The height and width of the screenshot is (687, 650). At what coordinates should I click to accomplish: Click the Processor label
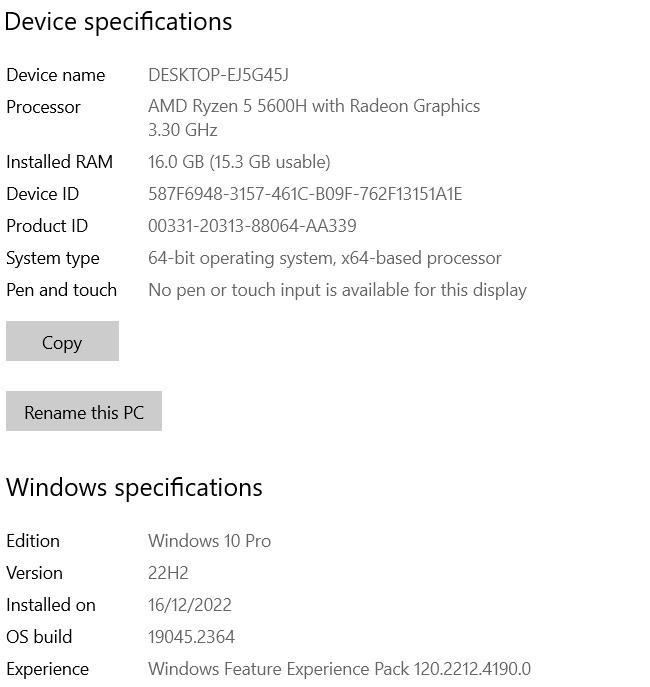point(43,107)
